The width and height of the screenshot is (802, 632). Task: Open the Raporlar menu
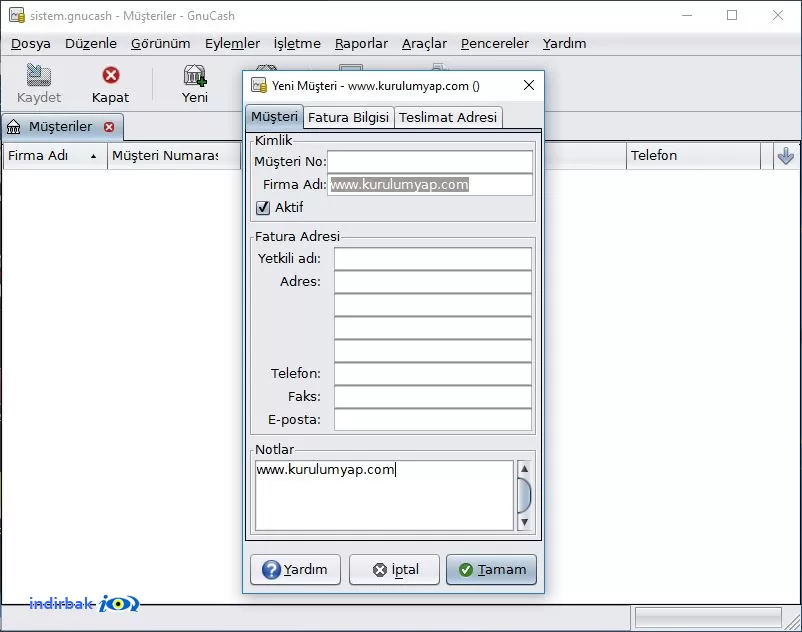[361, 44]
